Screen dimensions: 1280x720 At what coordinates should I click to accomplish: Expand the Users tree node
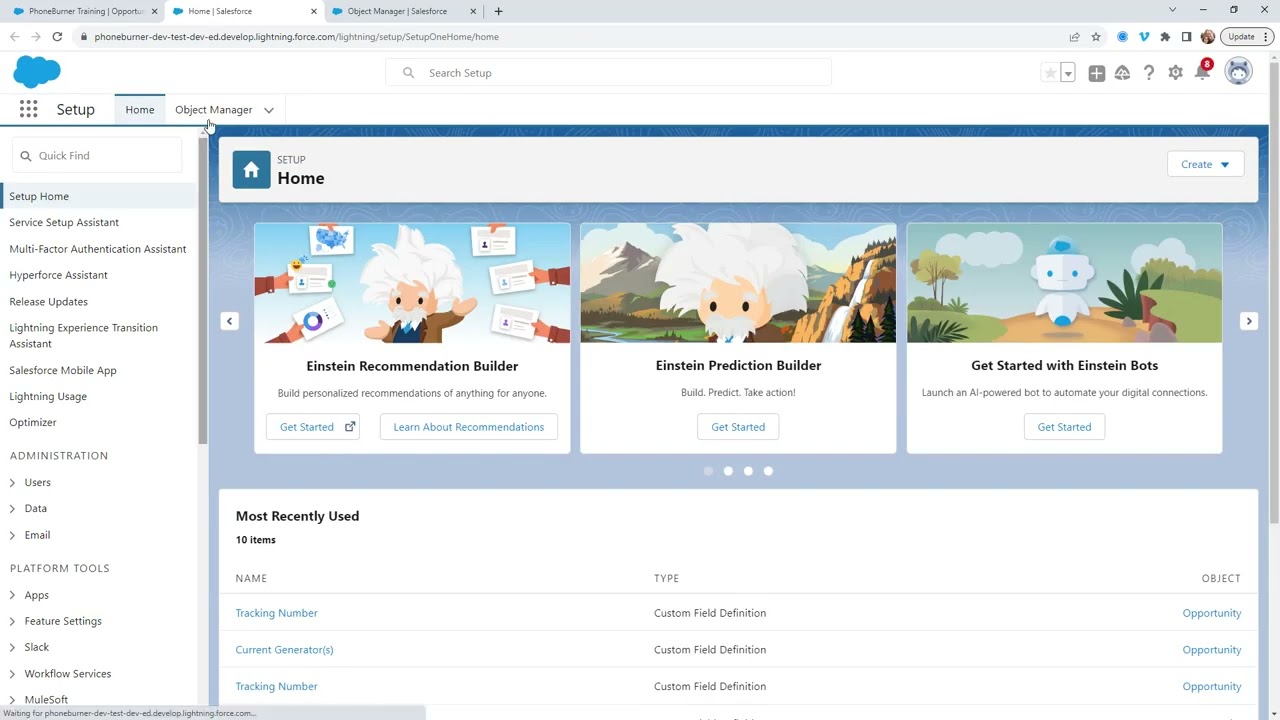click(x=12, y=483)
